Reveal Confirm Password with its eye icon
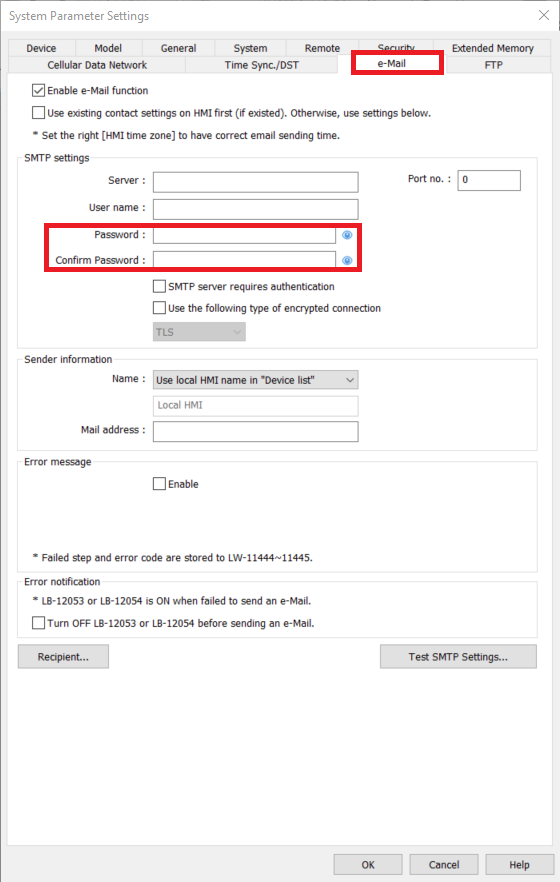This screenshot has height=882, width=560. click(x=347, y=260)
